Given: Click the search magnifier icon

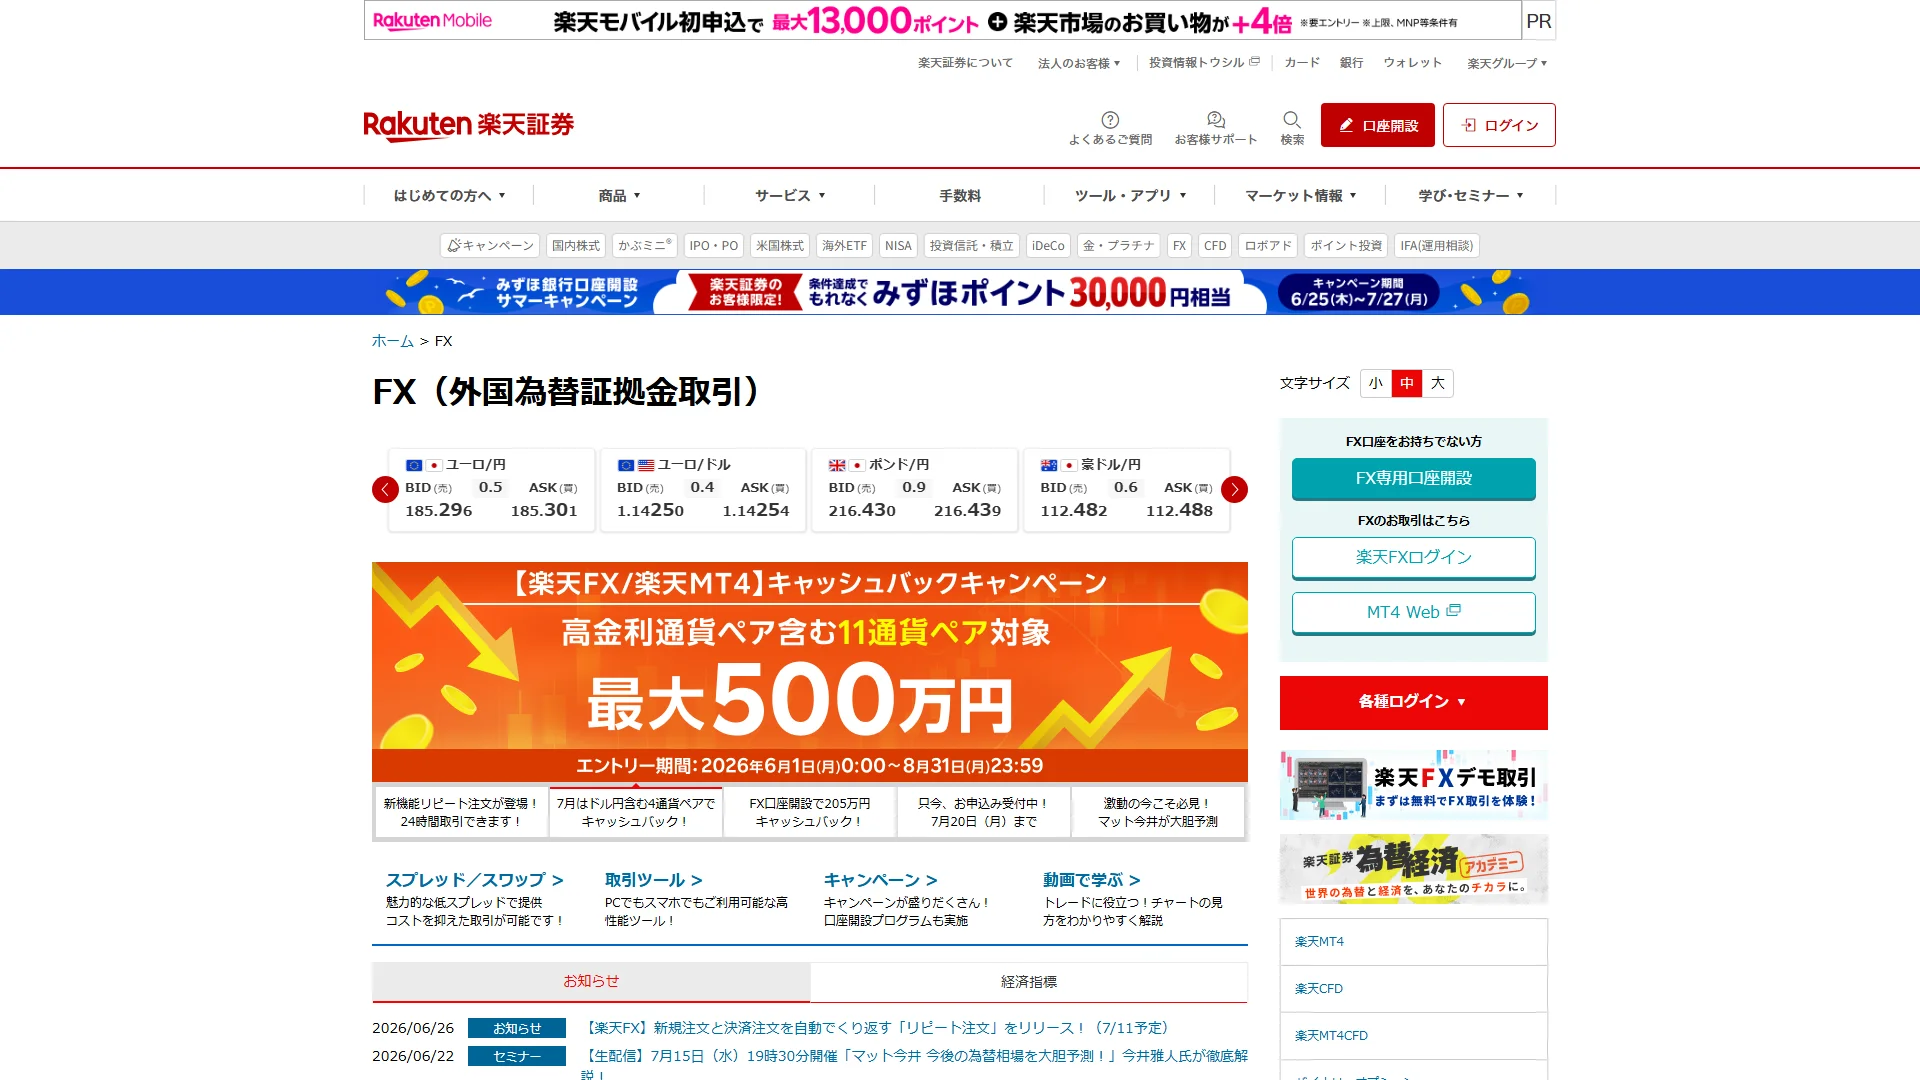Looking at the screenshot, I should tap(1292, 120).
